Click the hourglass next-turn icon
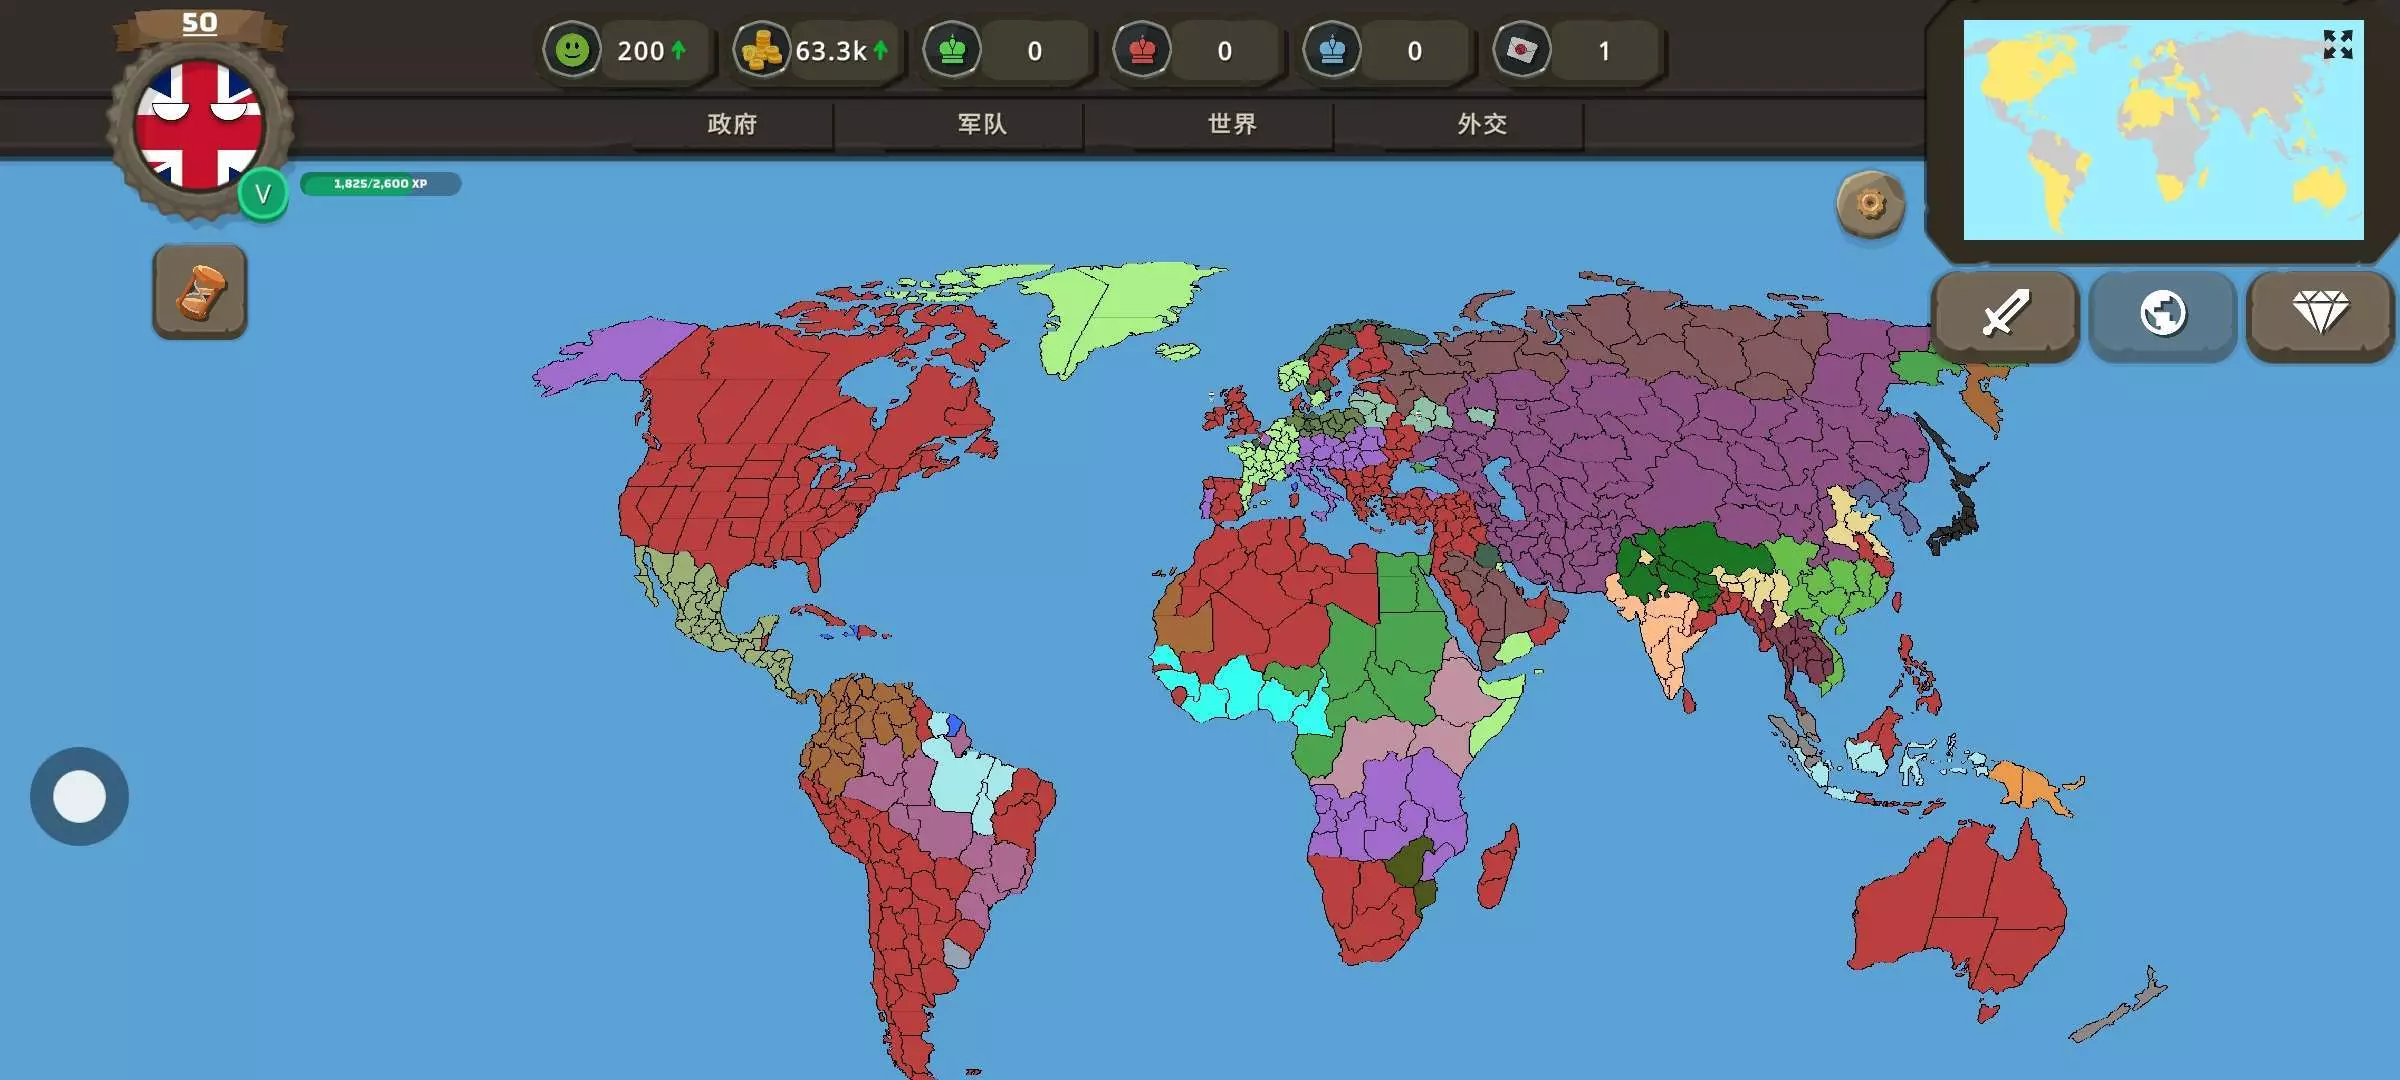Image resolution: width=2400 pixels, height=1080 pixels. pyautogui.click(x=200, y=292)
